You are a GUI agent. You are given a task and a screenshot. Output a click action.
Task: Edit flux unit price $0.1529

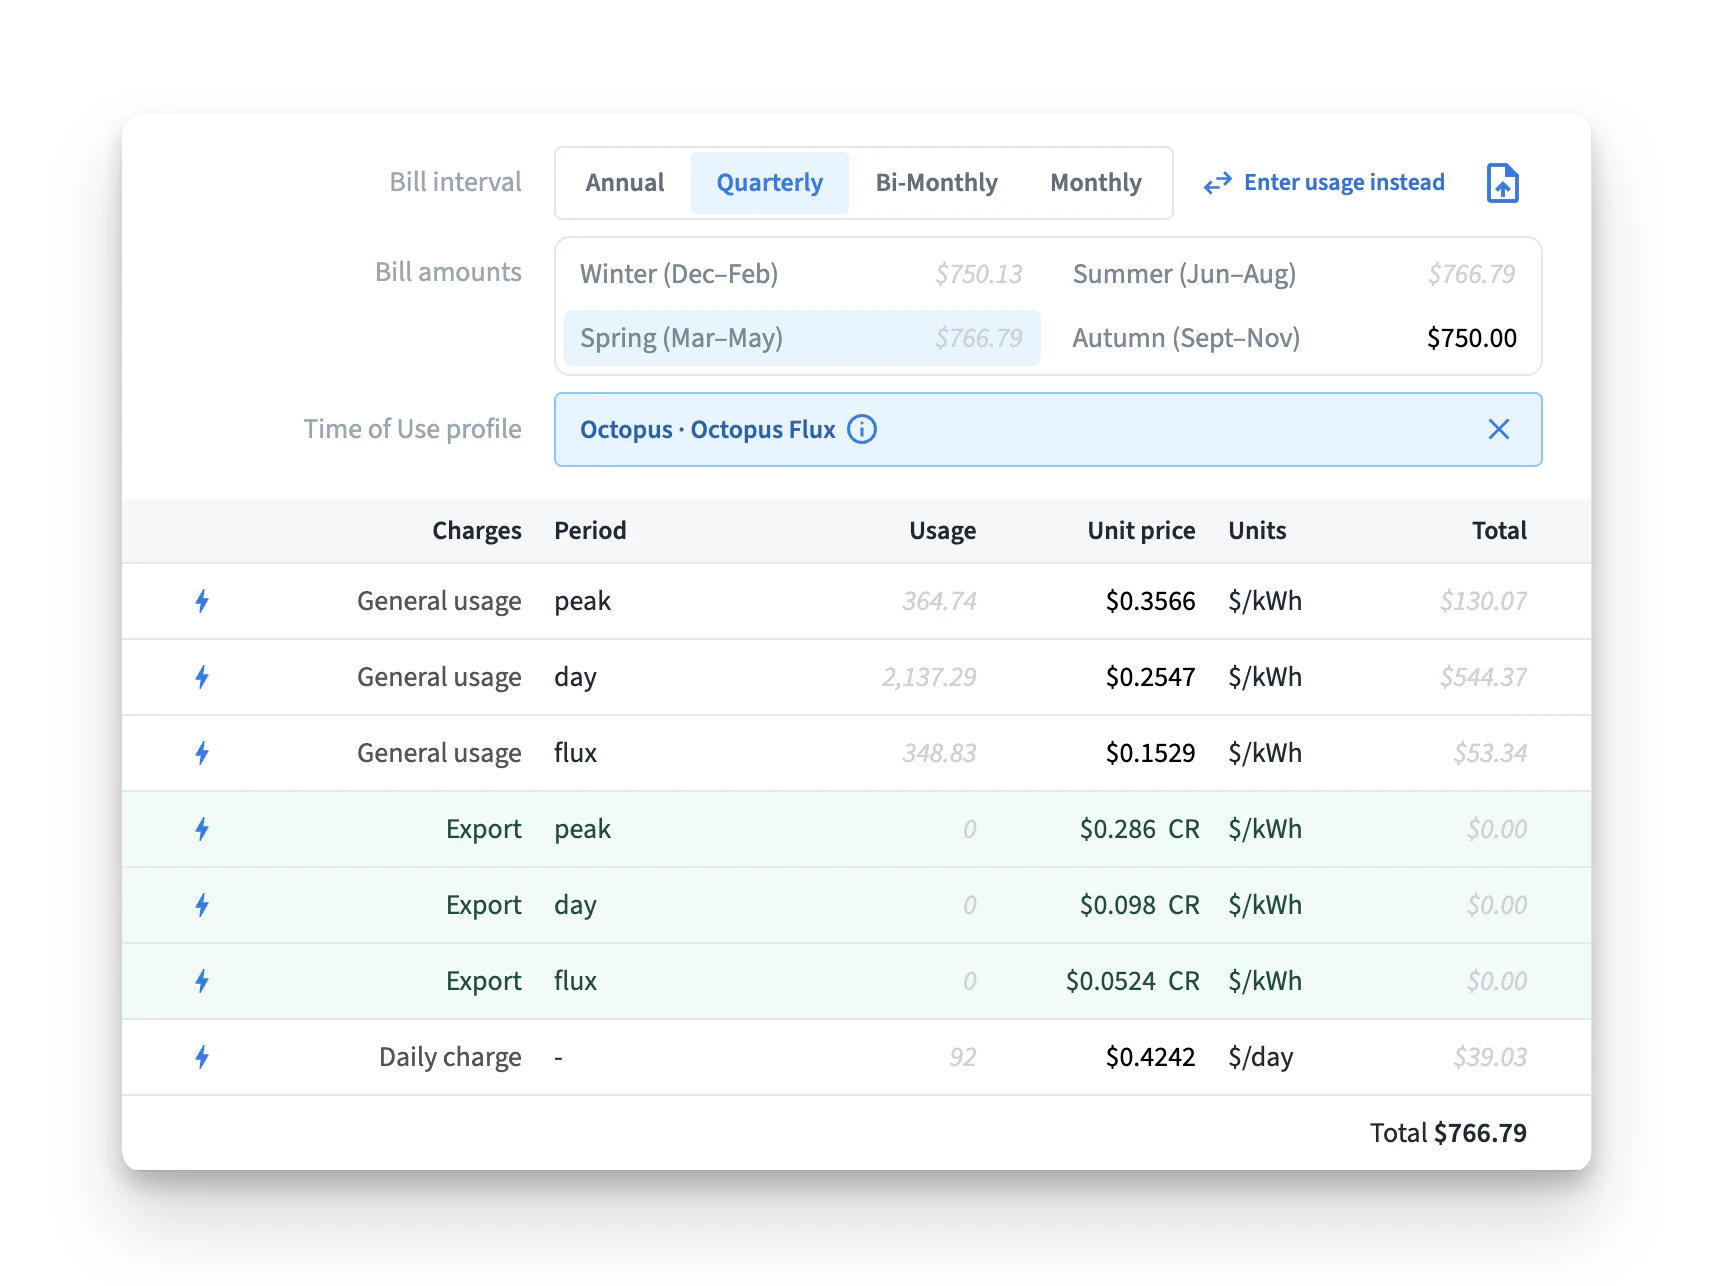pos(1150,753)
